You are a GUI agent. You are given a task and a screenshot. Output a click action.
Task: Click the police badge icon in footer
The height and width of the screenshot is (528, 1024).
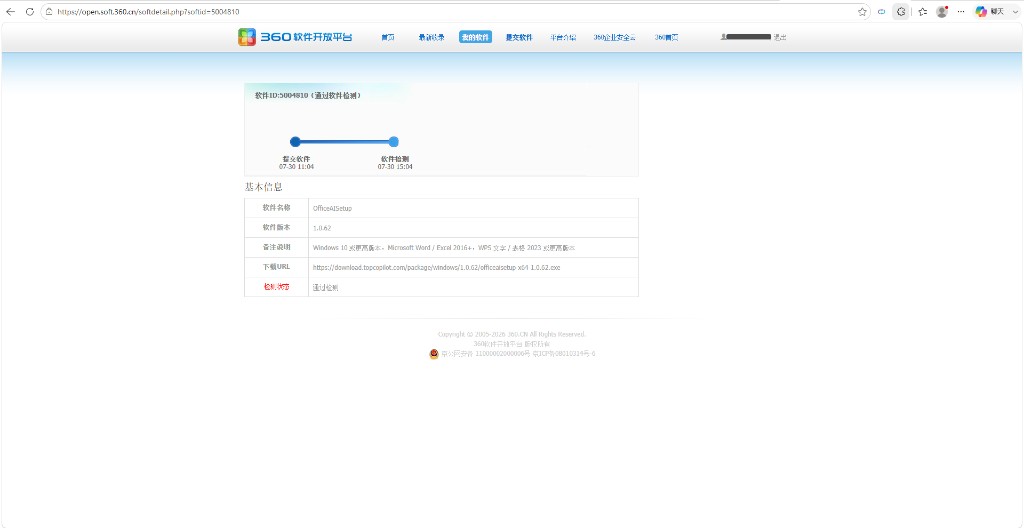[434, 354]
